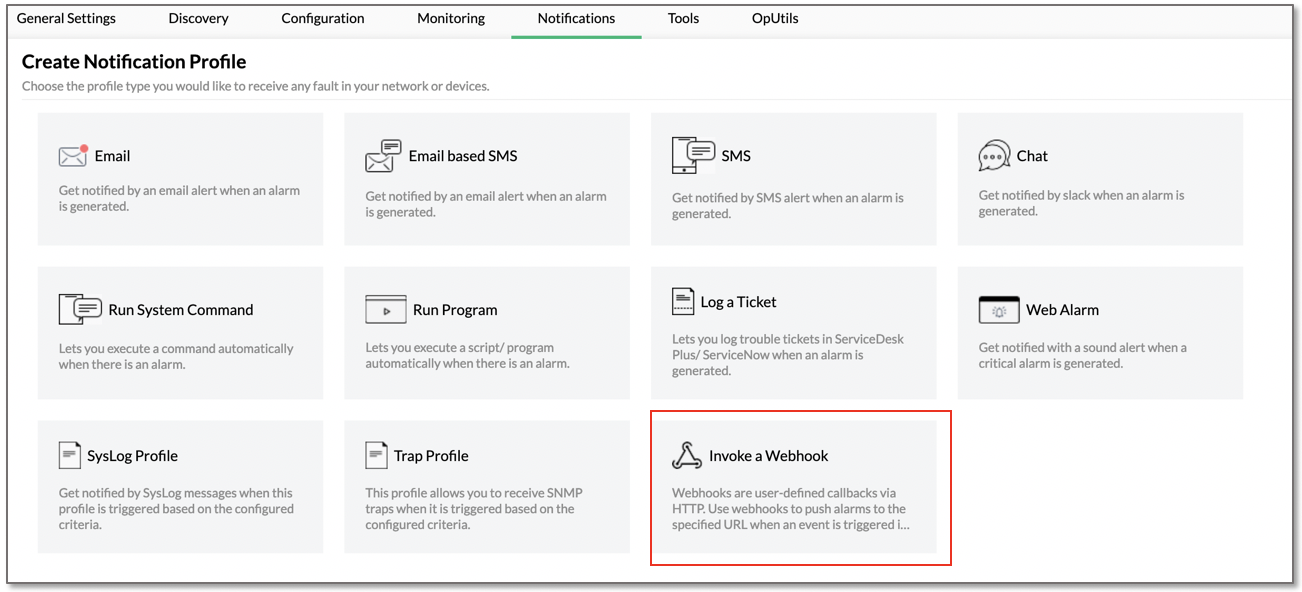Click the SysLog Profile document icon

coord(69,455)
